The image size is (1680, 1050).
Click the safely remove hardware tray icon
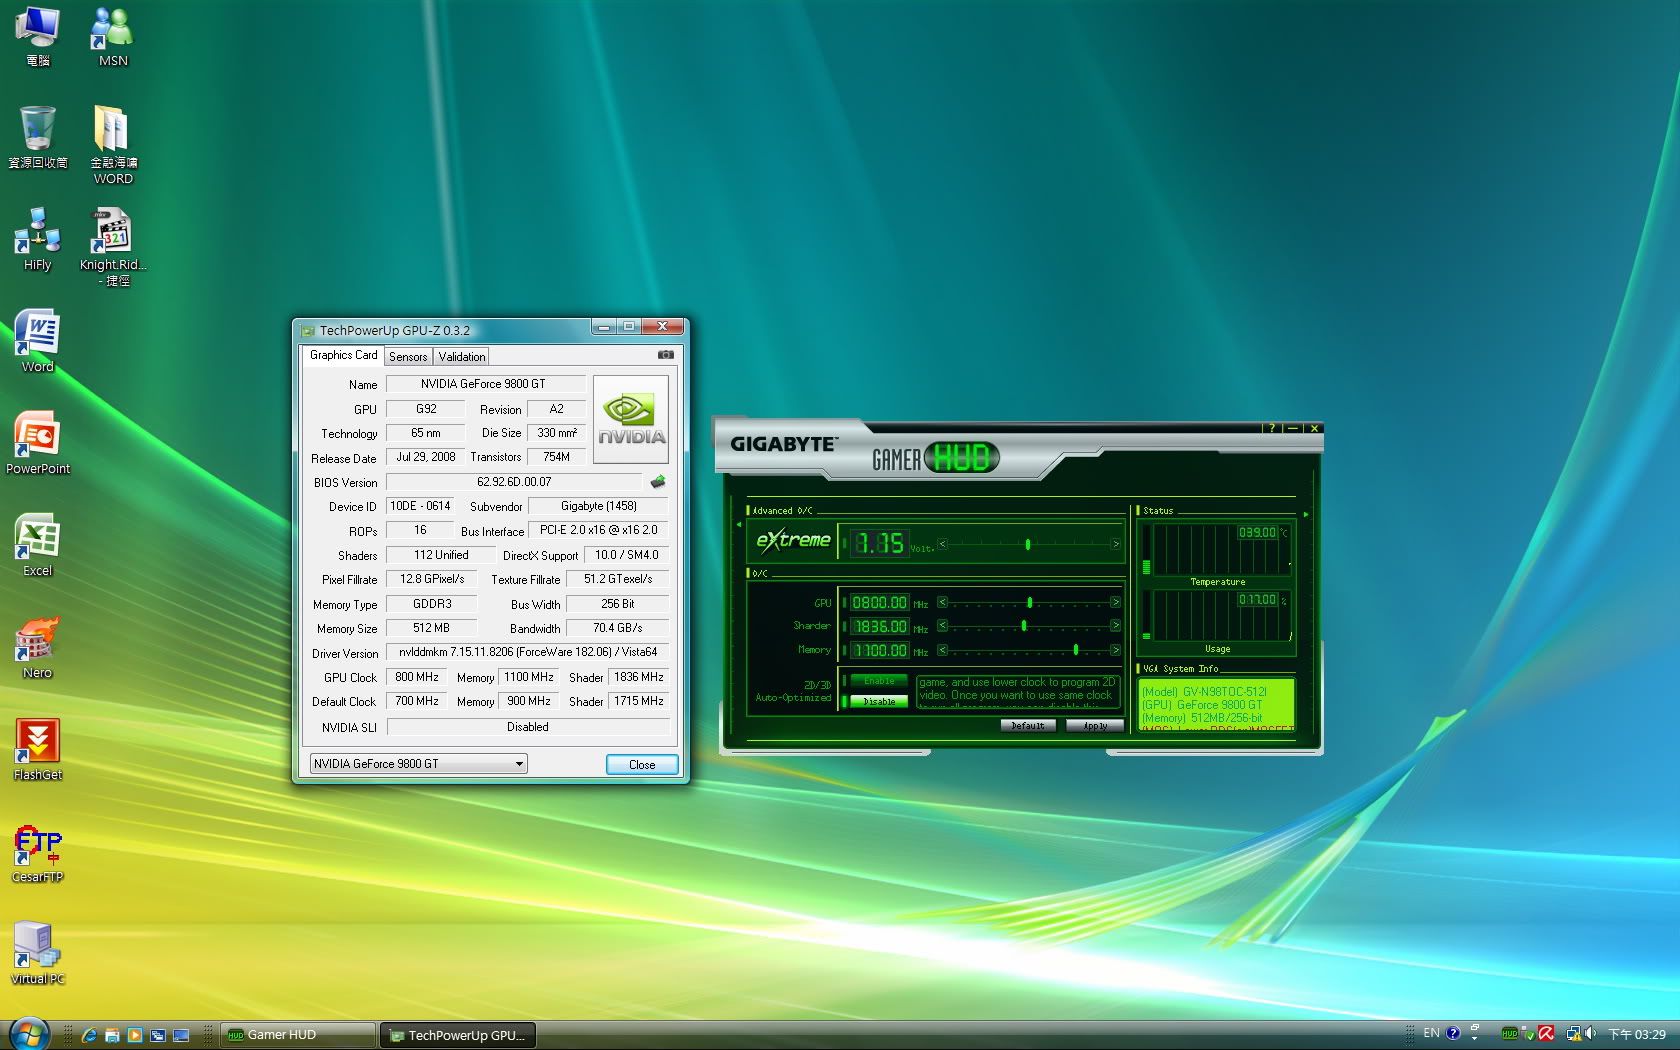[1528, 1034]
